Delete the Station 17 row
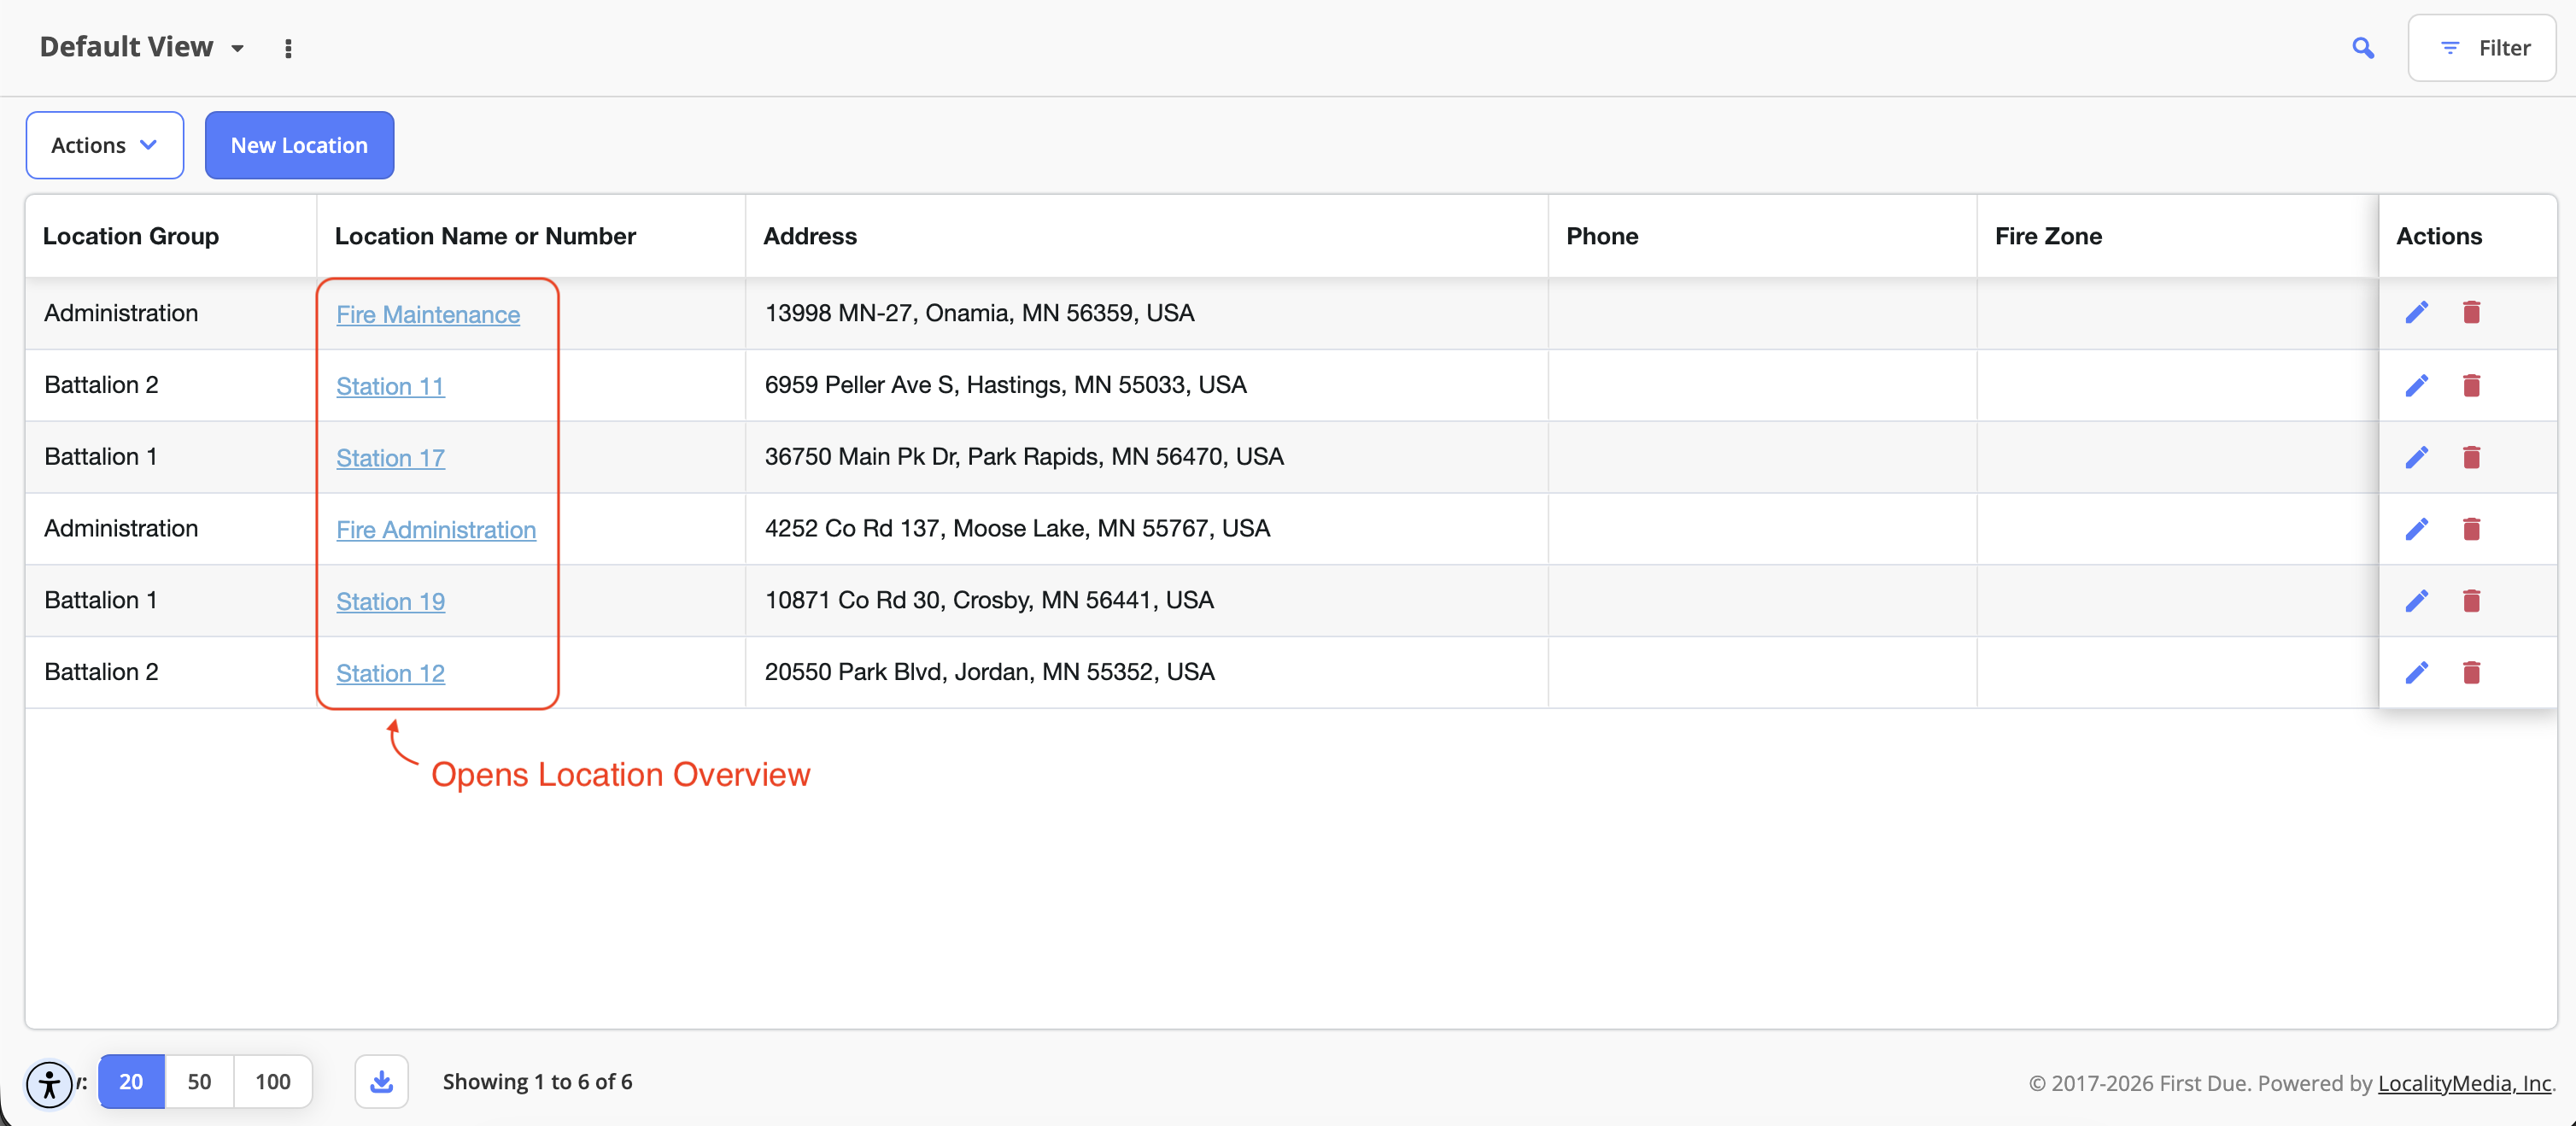Viewport: 2576px width, 1126px height. pyautogui.click(x=2471, y=457)
